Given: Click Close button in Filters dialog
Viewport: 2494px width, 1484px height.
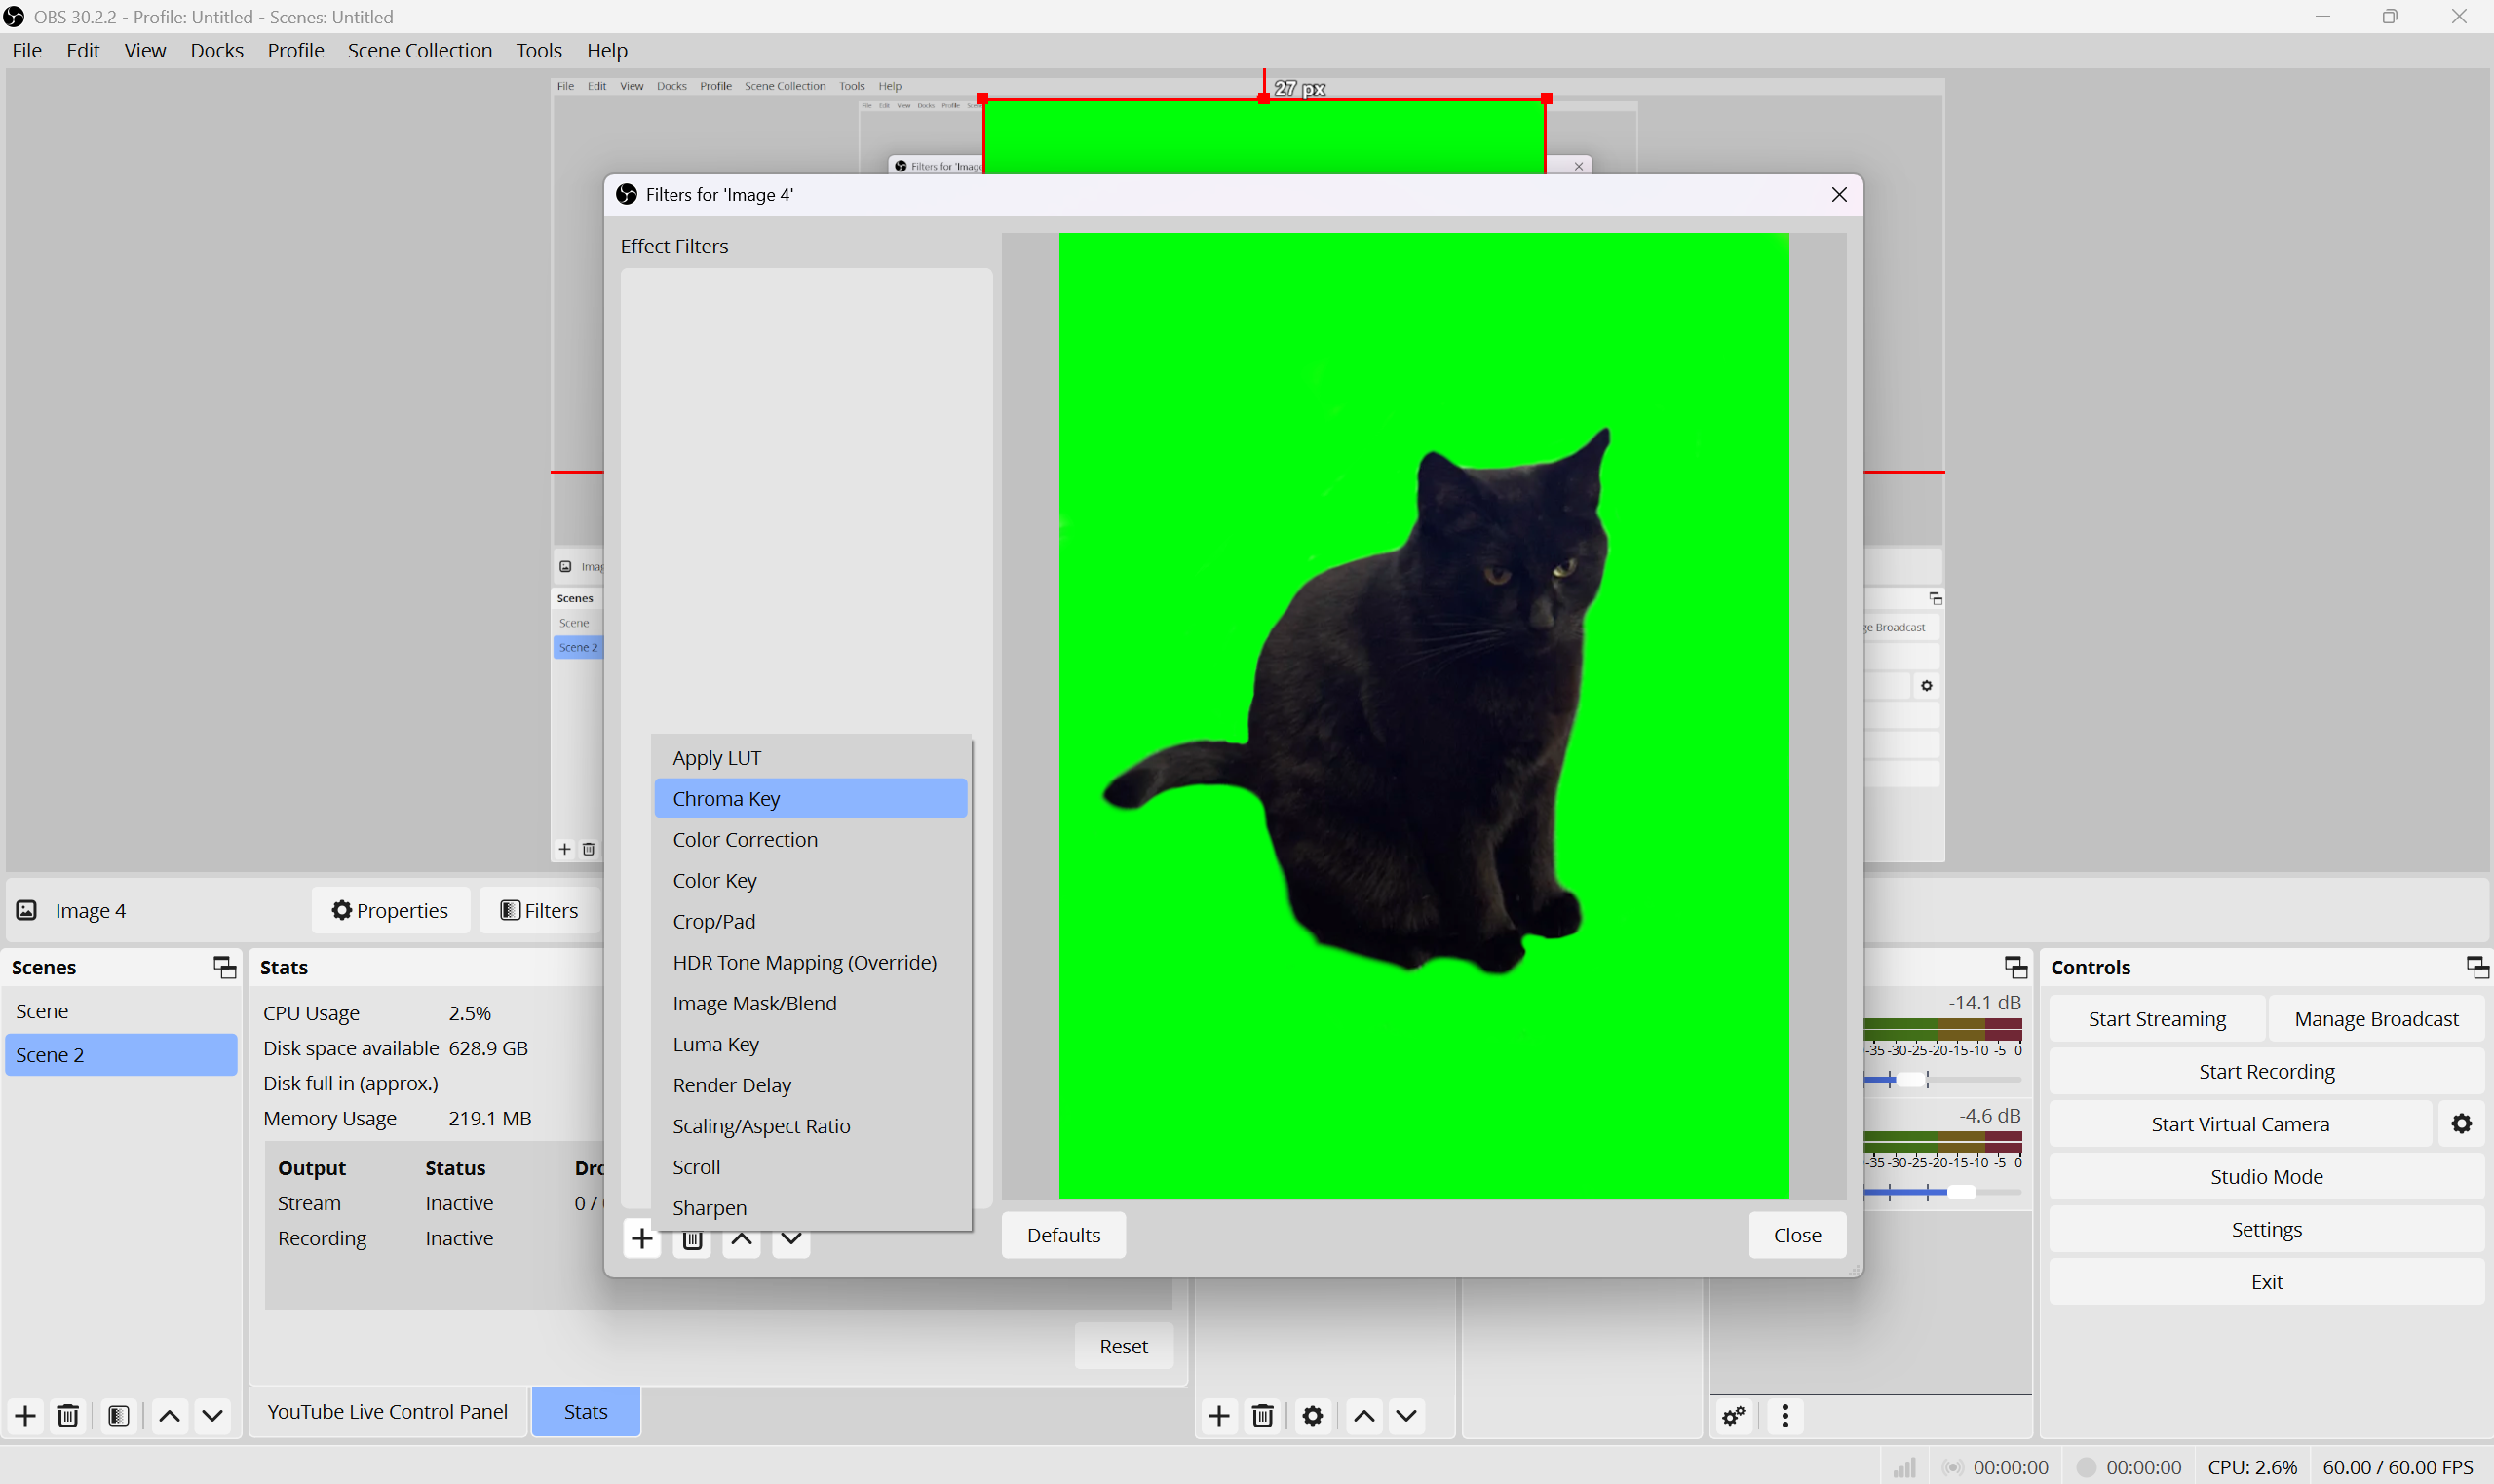Looking at the screenshot, I should coord(1798,1236).
